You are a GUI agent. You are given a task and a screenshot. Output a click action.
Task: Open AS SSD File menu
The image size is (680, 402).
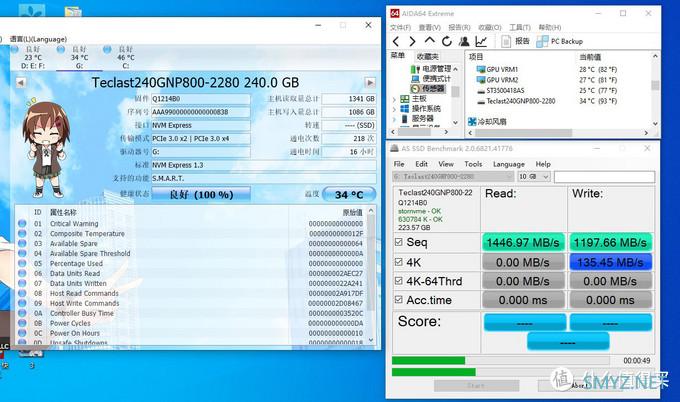(x=399, y=164)
